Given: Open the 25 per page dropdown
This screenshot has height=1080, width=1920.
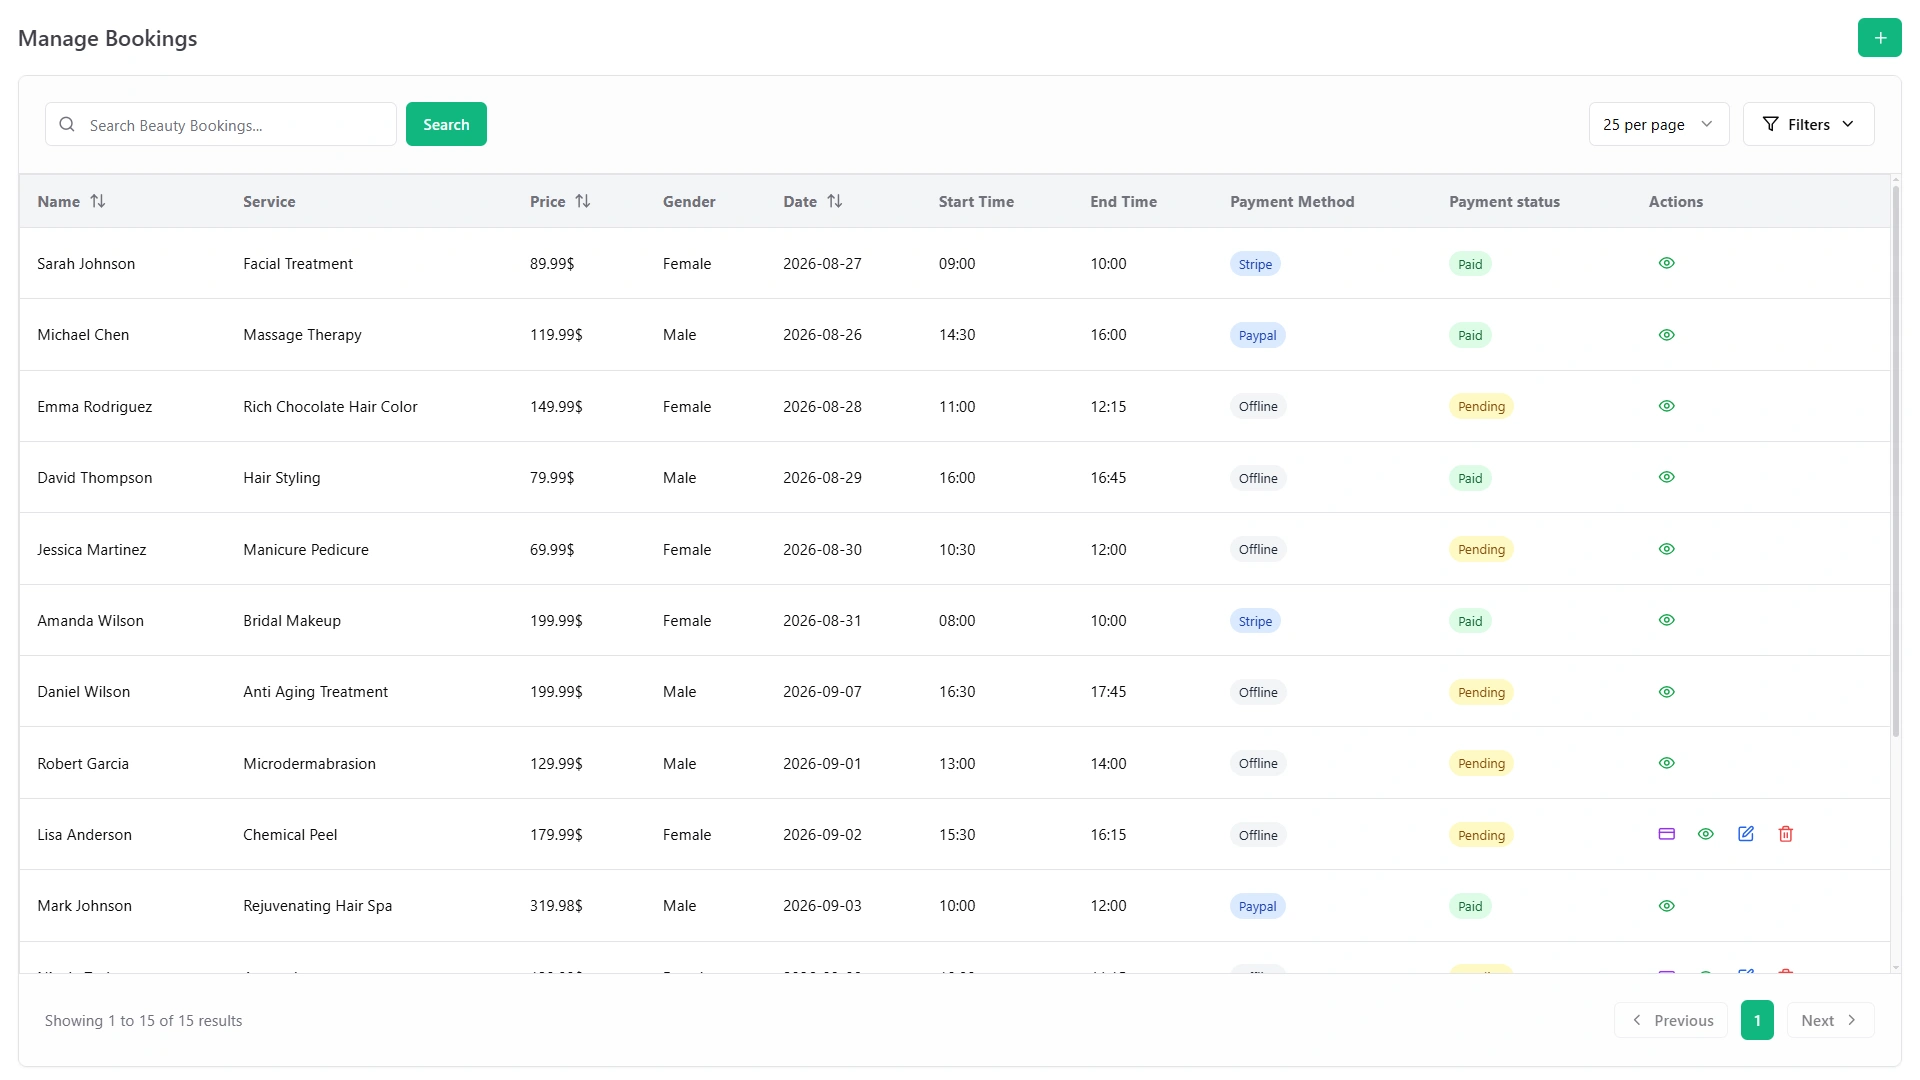Looking at the screenshot, I should pos(1658,124).
